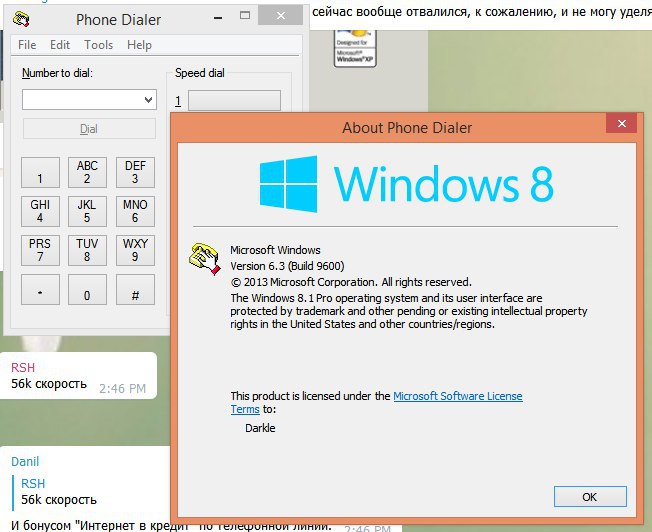
Task: Click RSH sender name in first chat bubble
Action: tap(23, 368)
